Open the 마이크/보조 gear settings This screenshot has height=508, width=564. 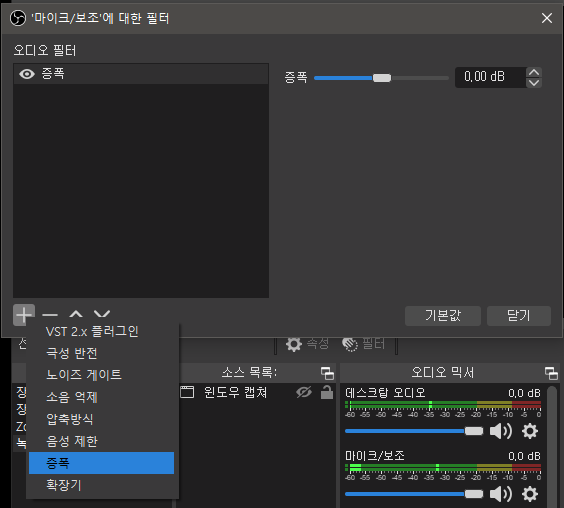pyautogui.click(x=530, y=494)
